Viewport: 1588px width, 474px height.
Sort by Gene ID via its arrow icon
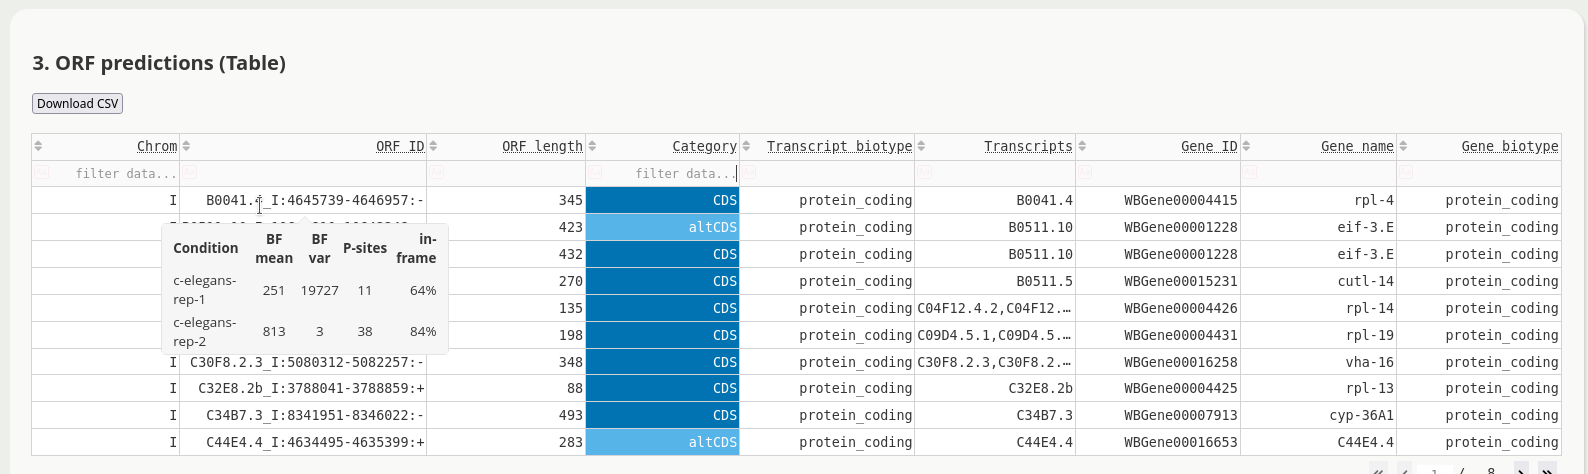[1082, 146]
